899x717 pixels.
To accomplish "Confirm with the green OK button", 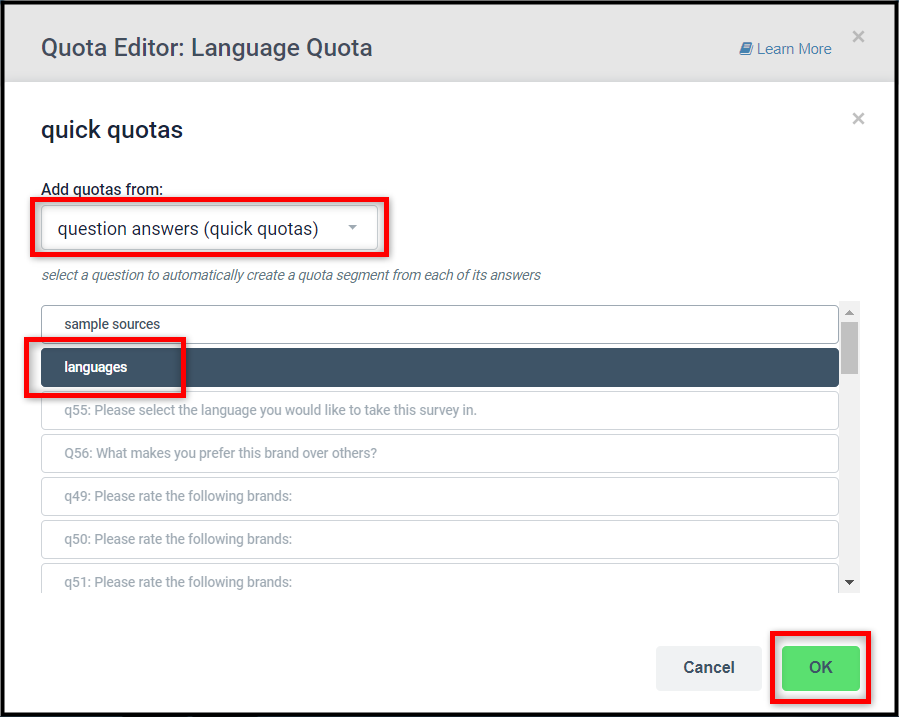I will (820, 668).
